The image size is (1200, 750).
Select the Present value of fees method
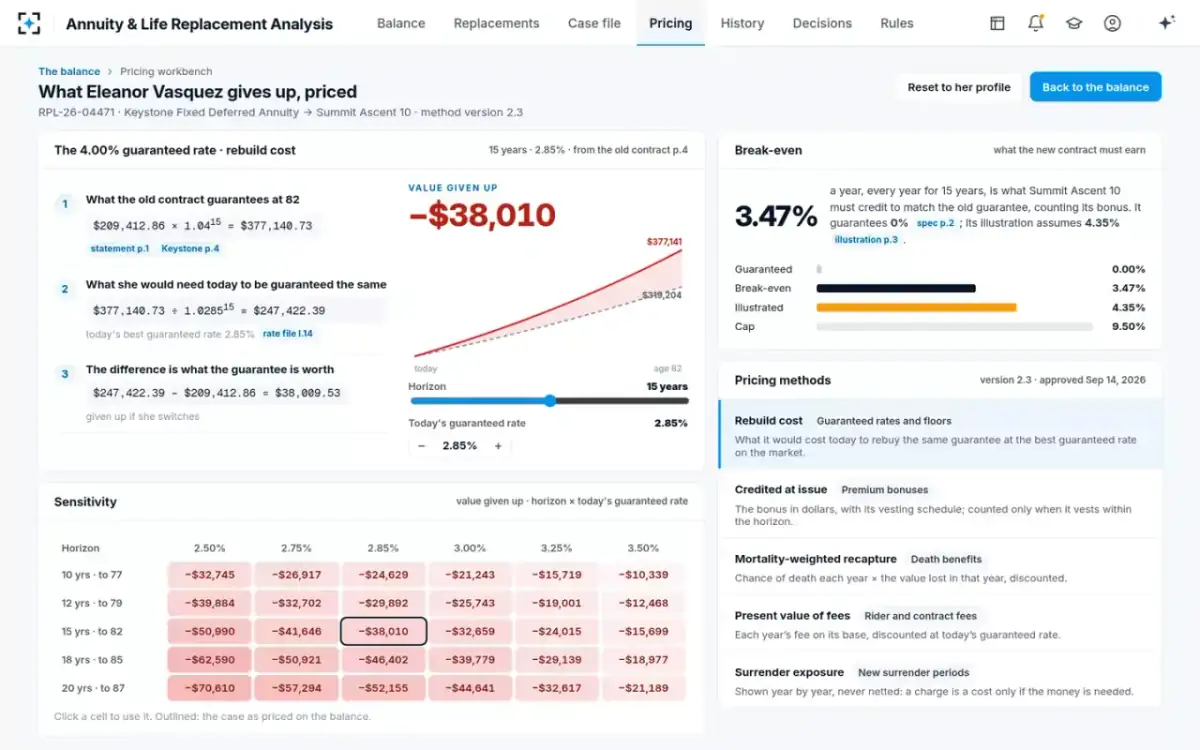click(940, 625)
